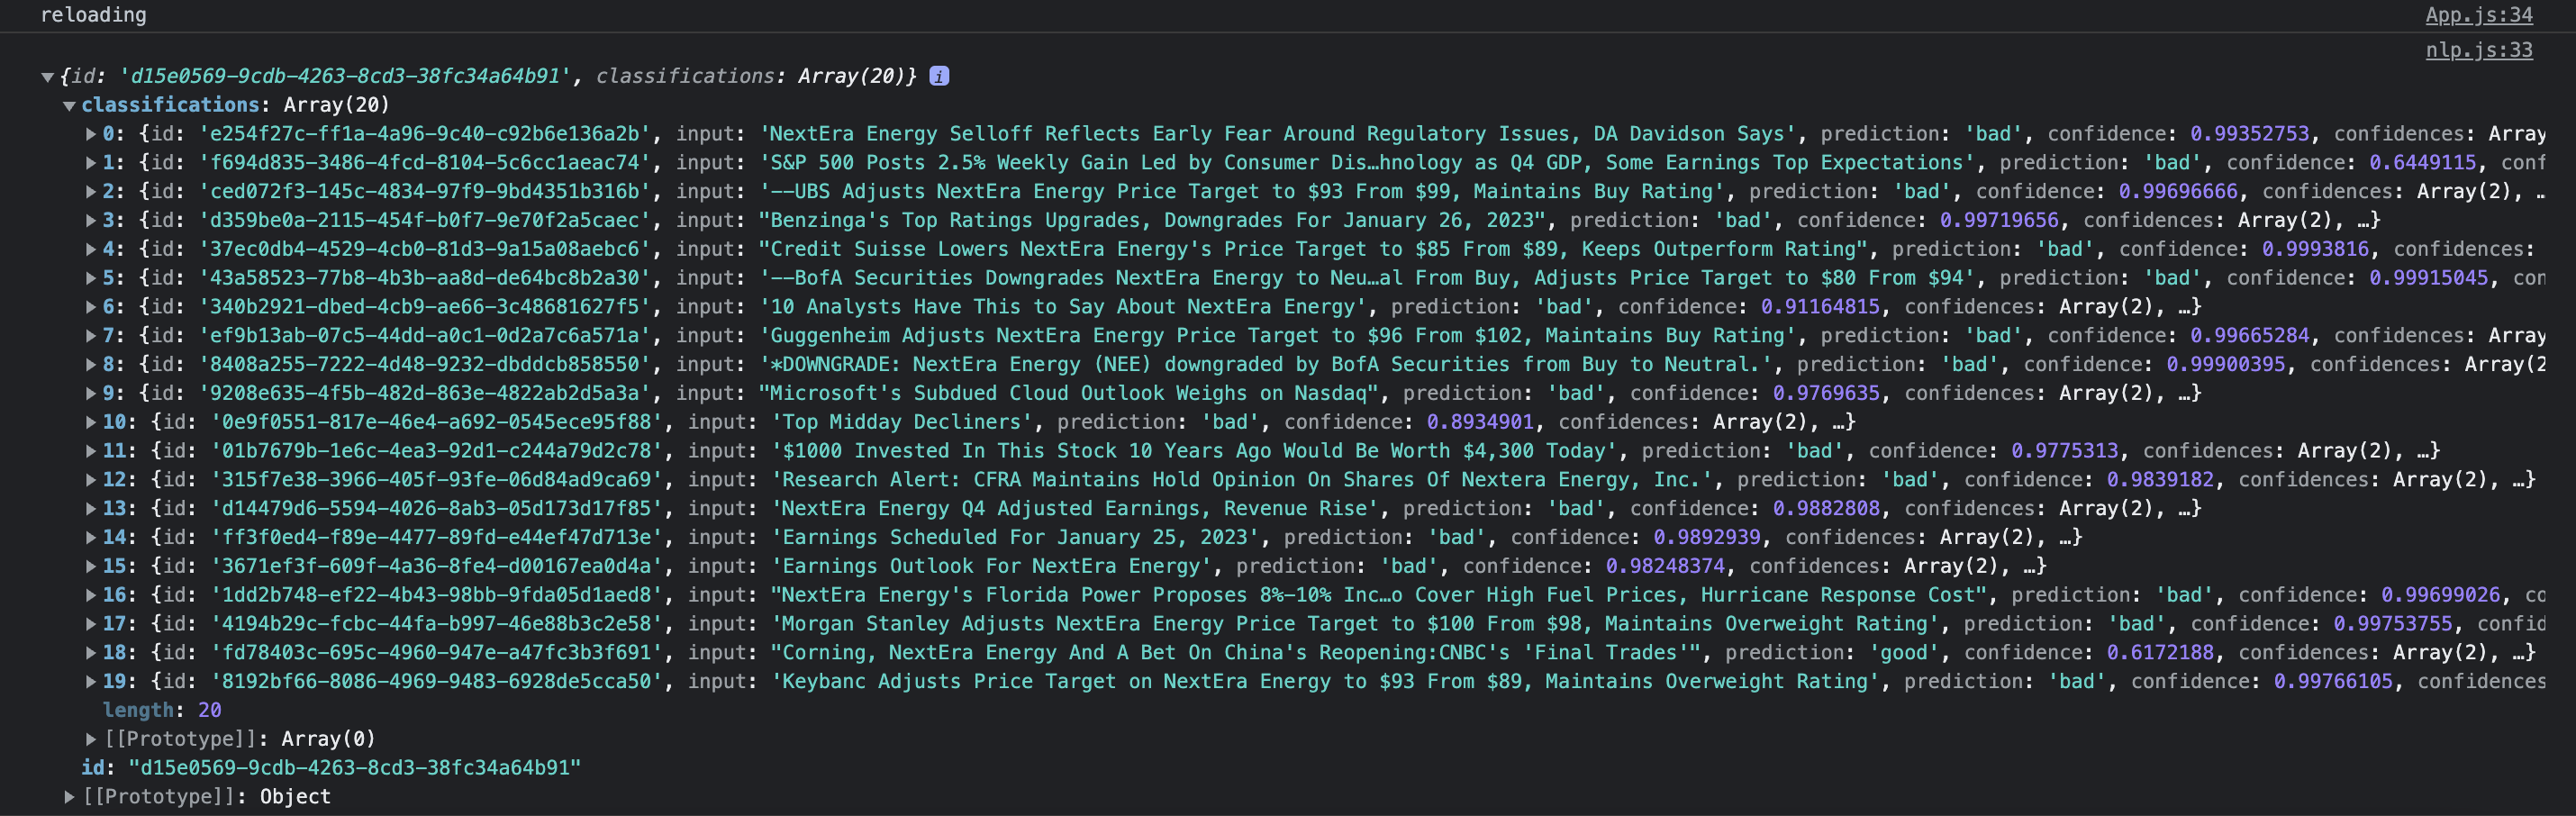Viewport: 2576px width, 816px height.
Task: Collapse the classifications array arrow
Action: [69, 106]
